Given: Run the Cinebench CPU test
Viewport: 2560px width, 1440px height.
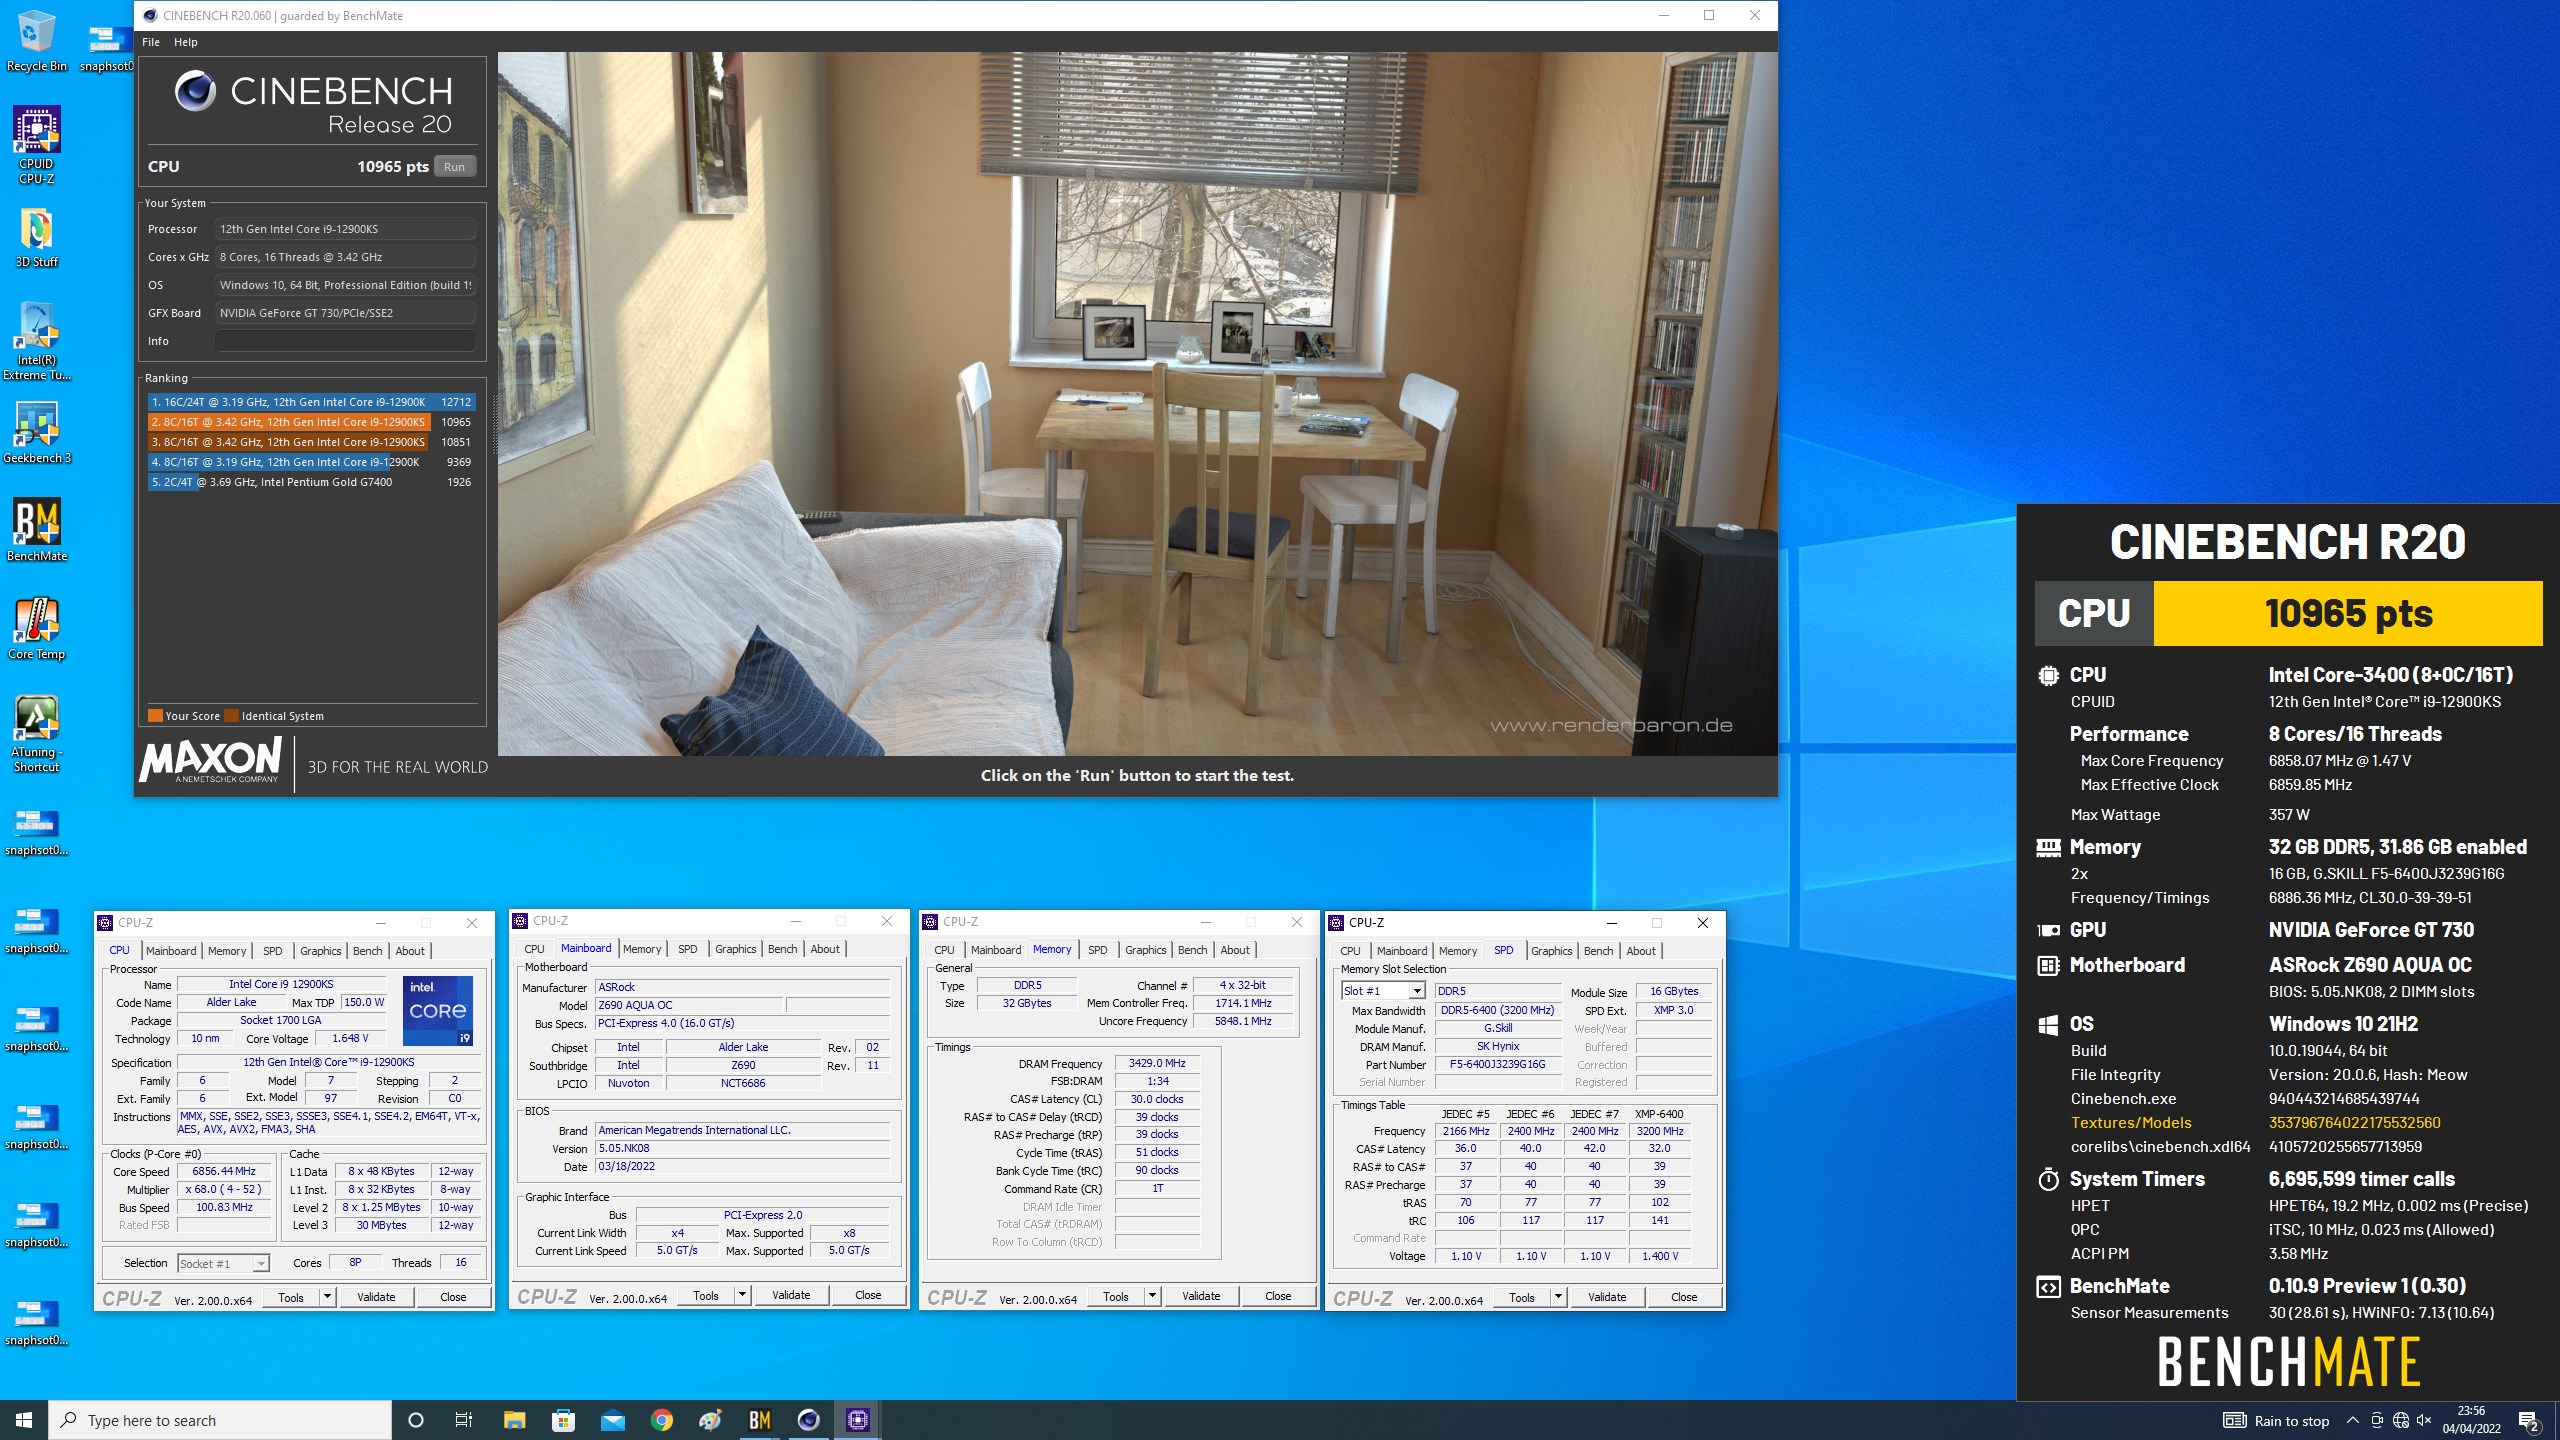Looking at the screenshot, I should pyautogui.click(x=454, y=167).
